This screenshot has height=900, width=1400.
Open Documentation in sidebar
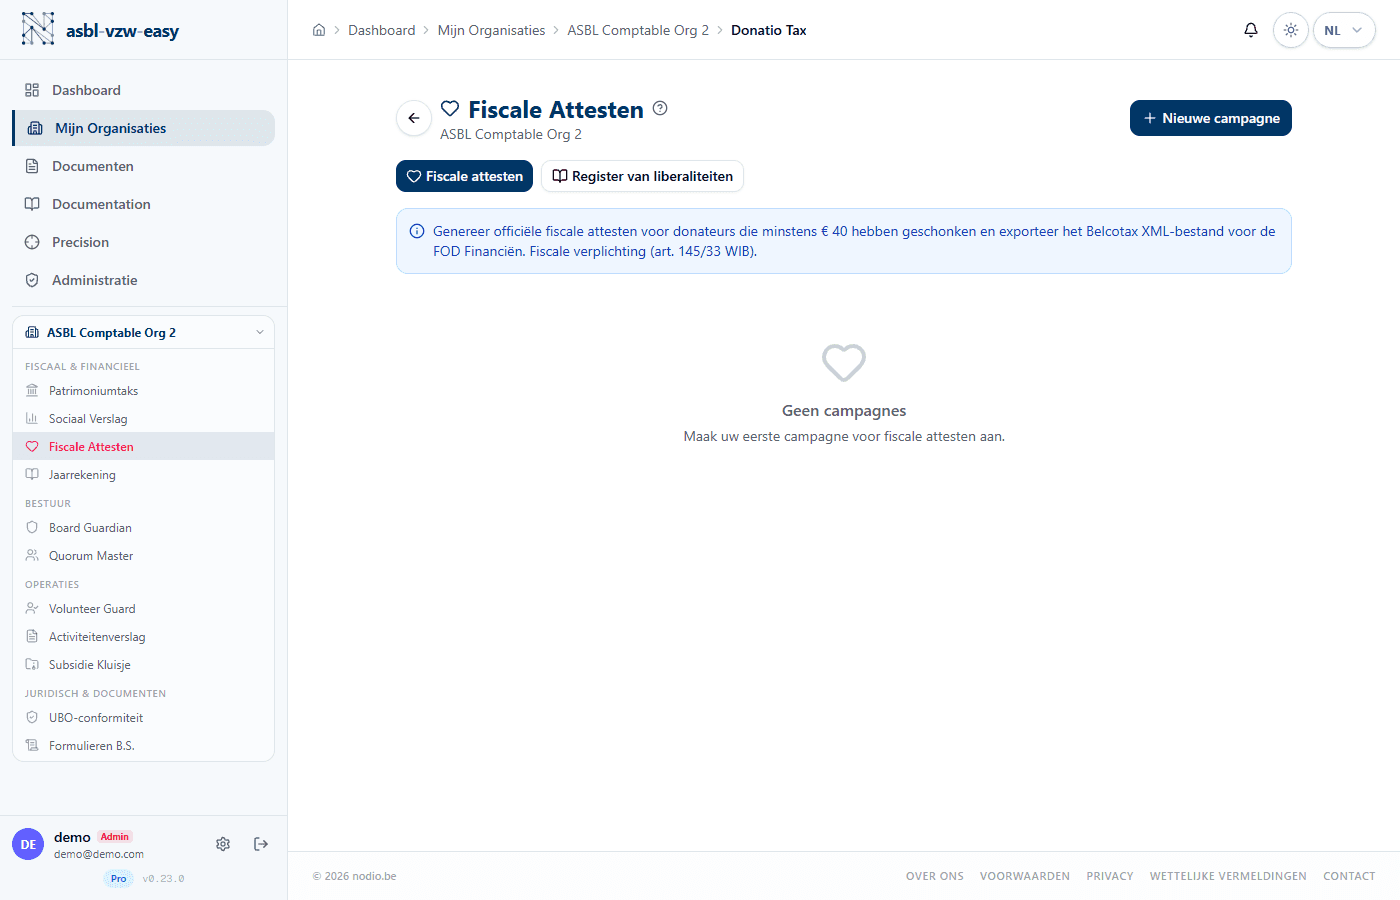[143, 204]
